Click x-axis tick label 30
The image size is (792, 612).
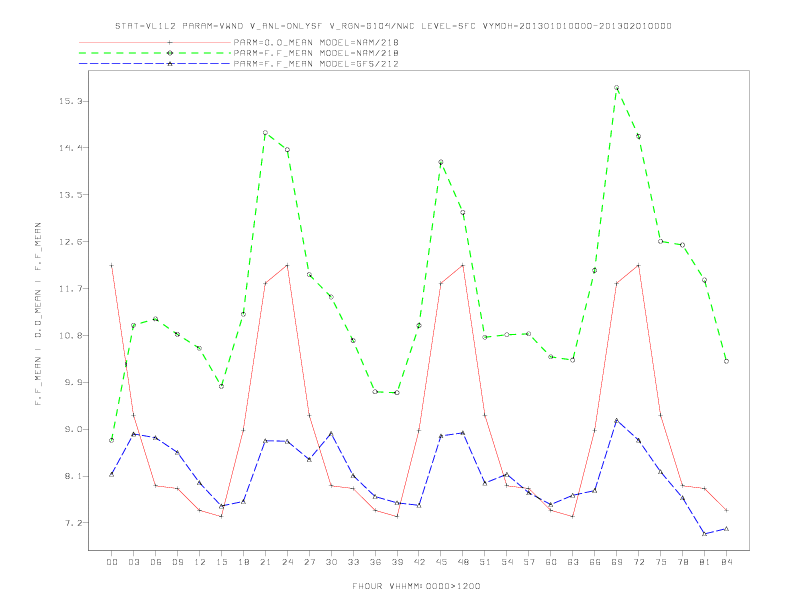point(331,562)
